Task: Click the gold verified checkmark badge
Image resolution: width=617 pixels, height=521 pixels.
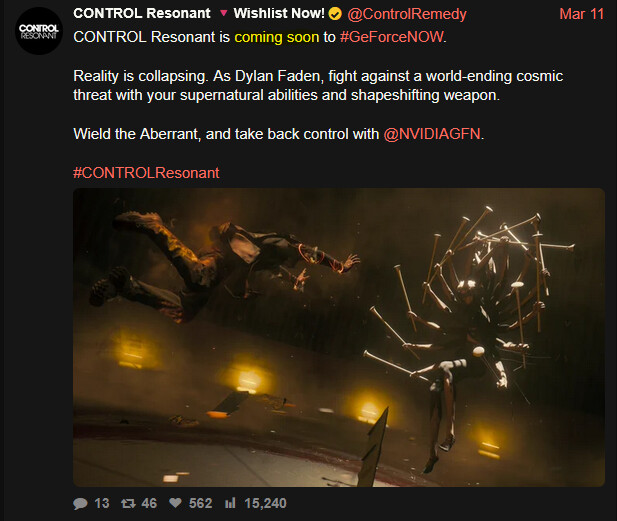Action: [x=335, y=14]
